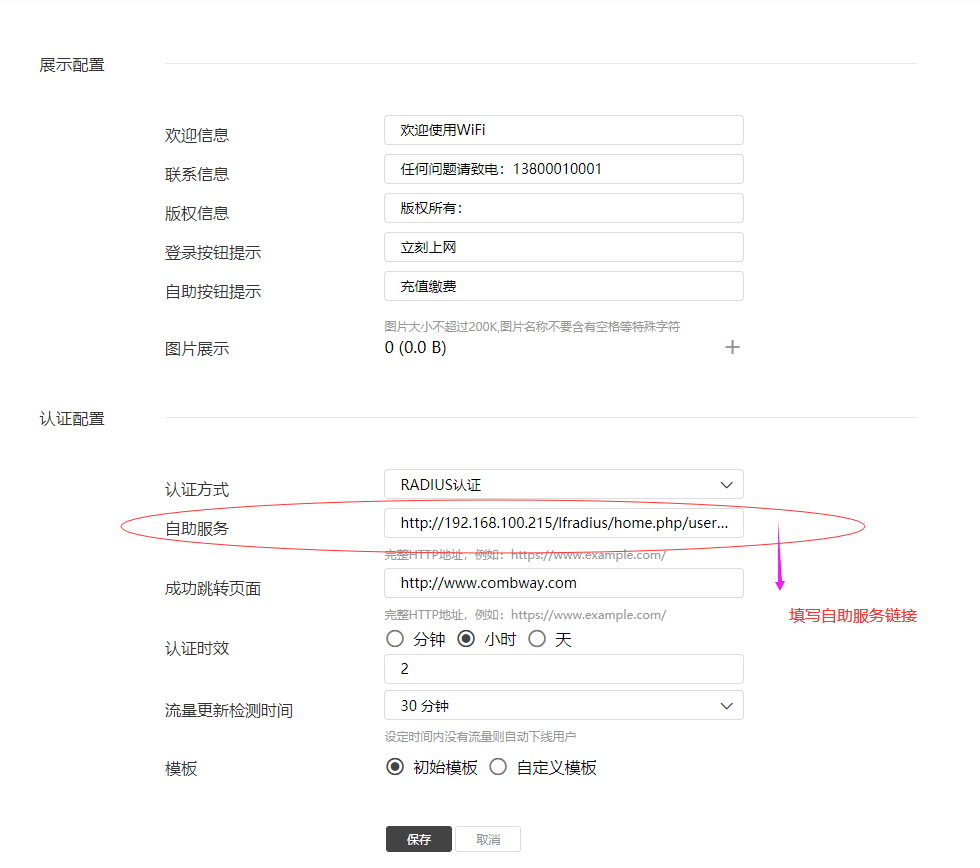Viewport: 980px width, 868px height.
Task: Click the 自助服务 URL input field
Action: pyautogui.click(x=563, y=523)
